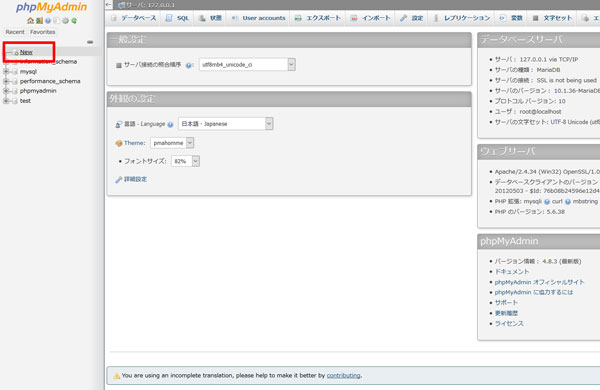
Task: Open the pmahomme theme dropdown
Action: 172,143
